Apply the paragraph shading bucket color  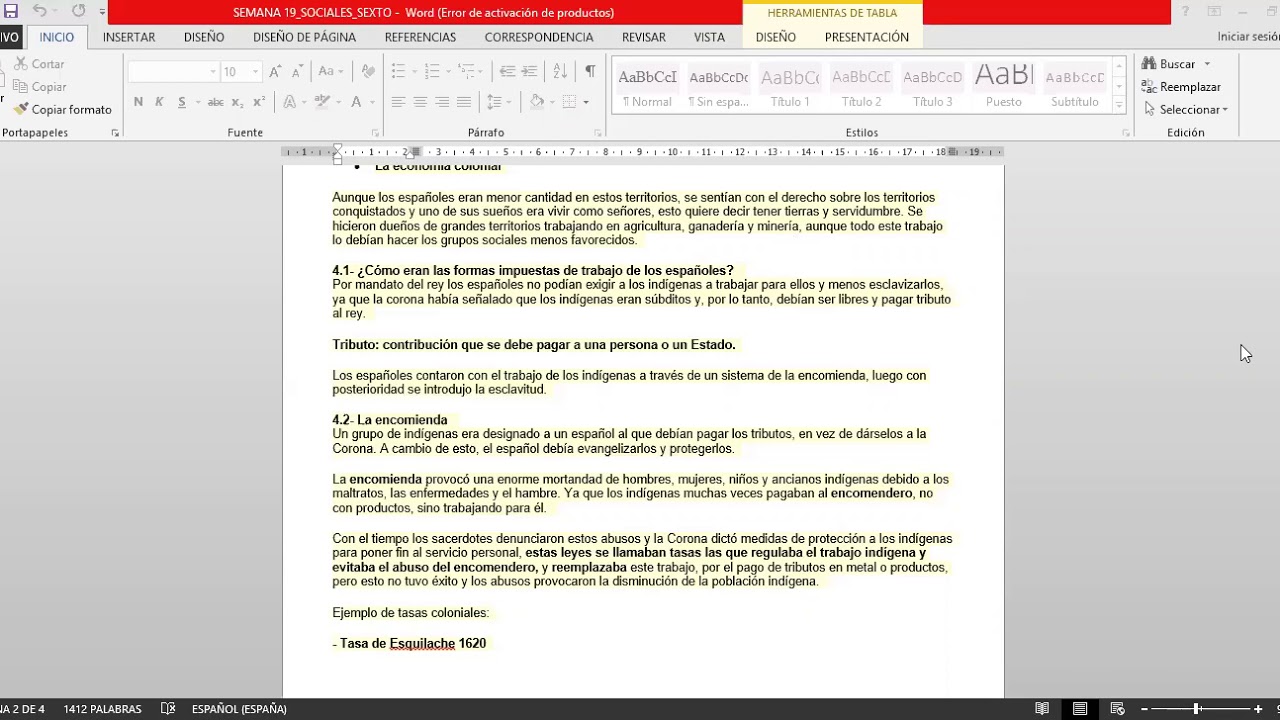click(537, 102)
